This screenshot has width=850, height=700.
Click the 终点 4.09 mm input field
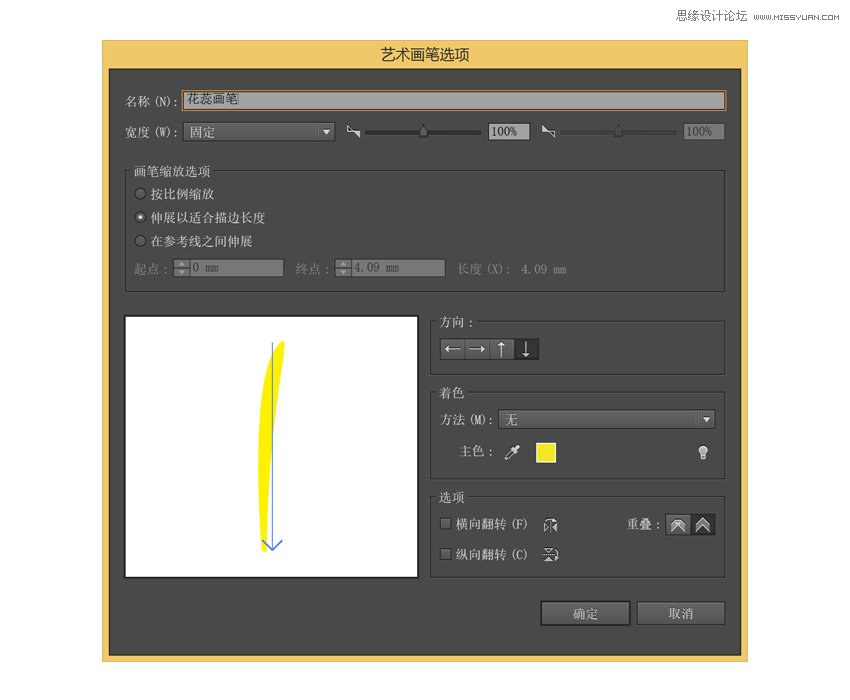click(x=398, y=268)
